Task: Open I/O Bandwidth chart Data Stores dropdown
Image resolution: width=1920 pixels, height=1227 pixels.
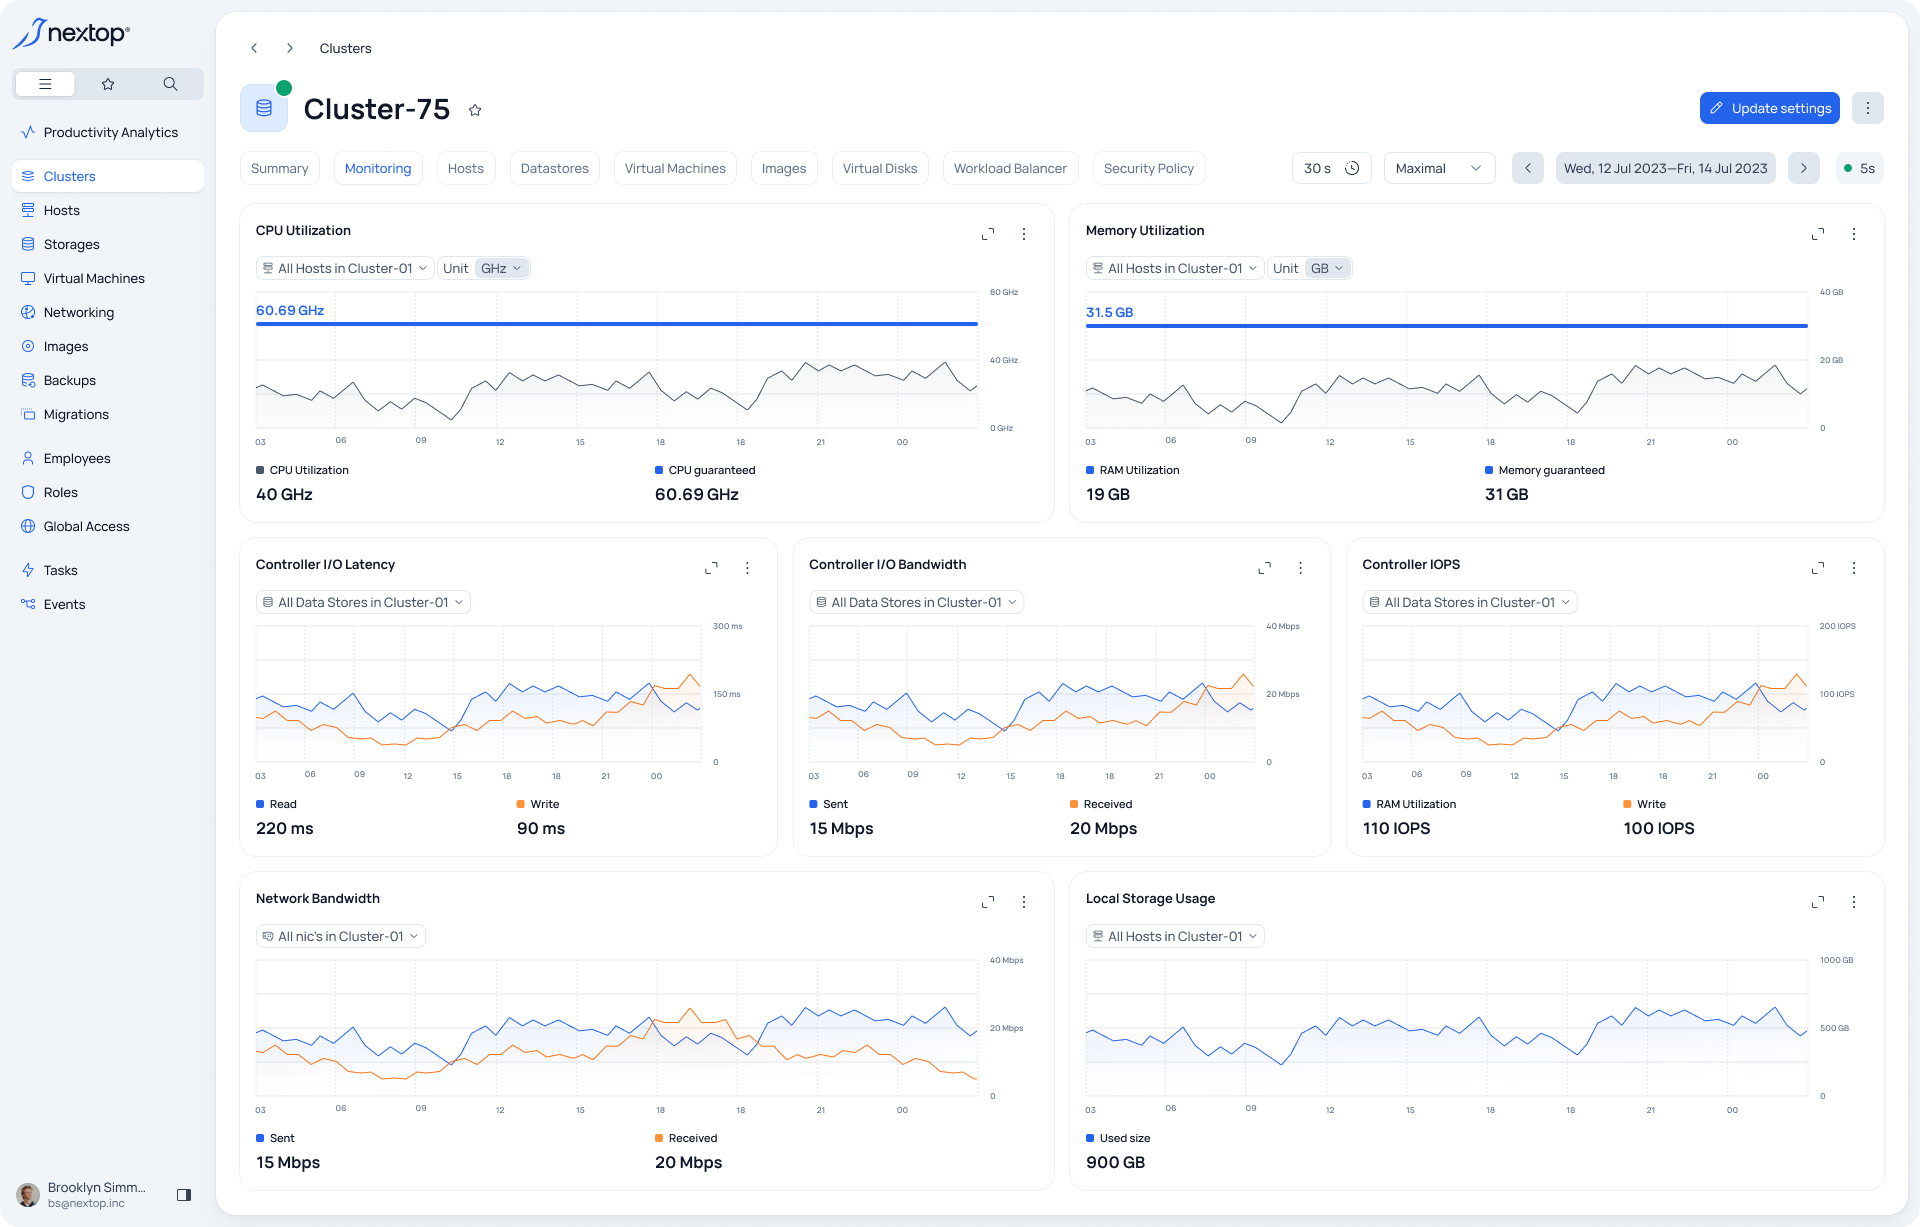Action: click(916, 602)
